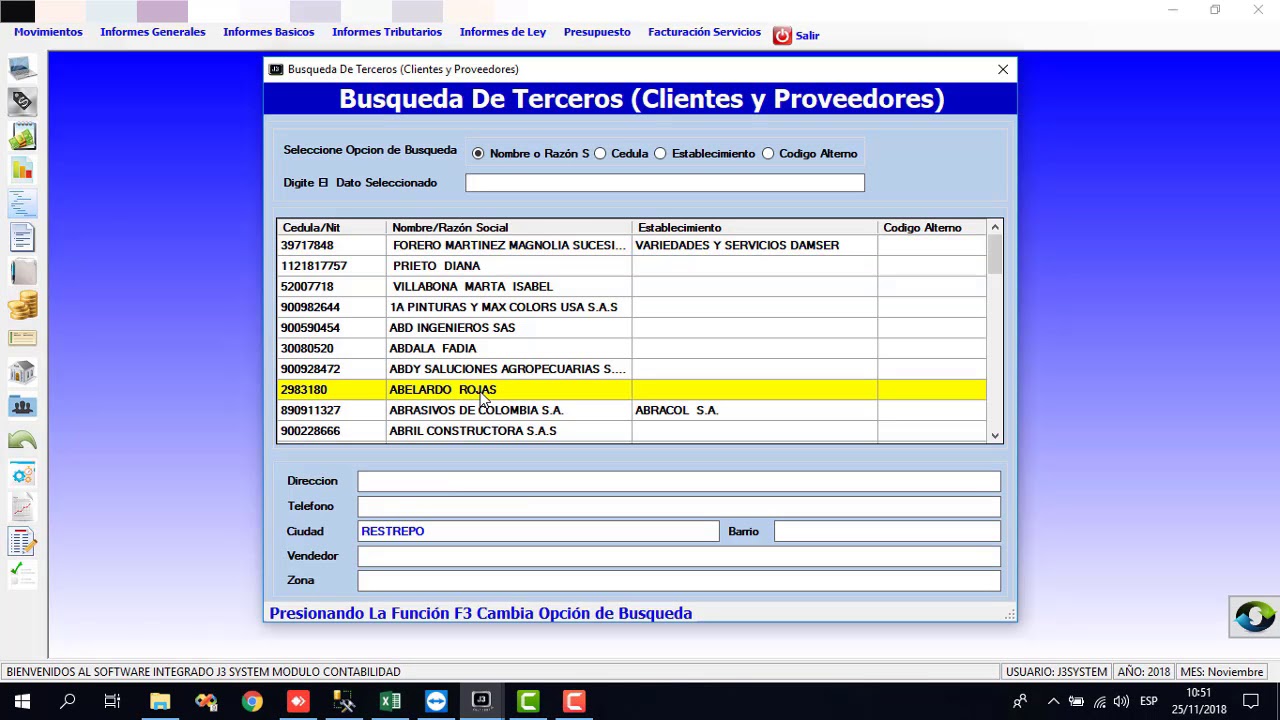Viewport: 1280px width, 720px height.
Task: Click the Digite El Dato Seleccionado input
Action: [665, 183]
